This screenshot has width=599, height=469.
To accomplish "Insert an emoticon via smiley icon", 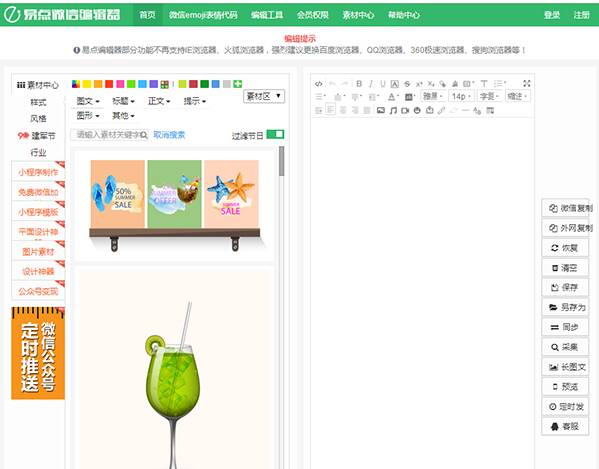I will (x=417, y=110).
